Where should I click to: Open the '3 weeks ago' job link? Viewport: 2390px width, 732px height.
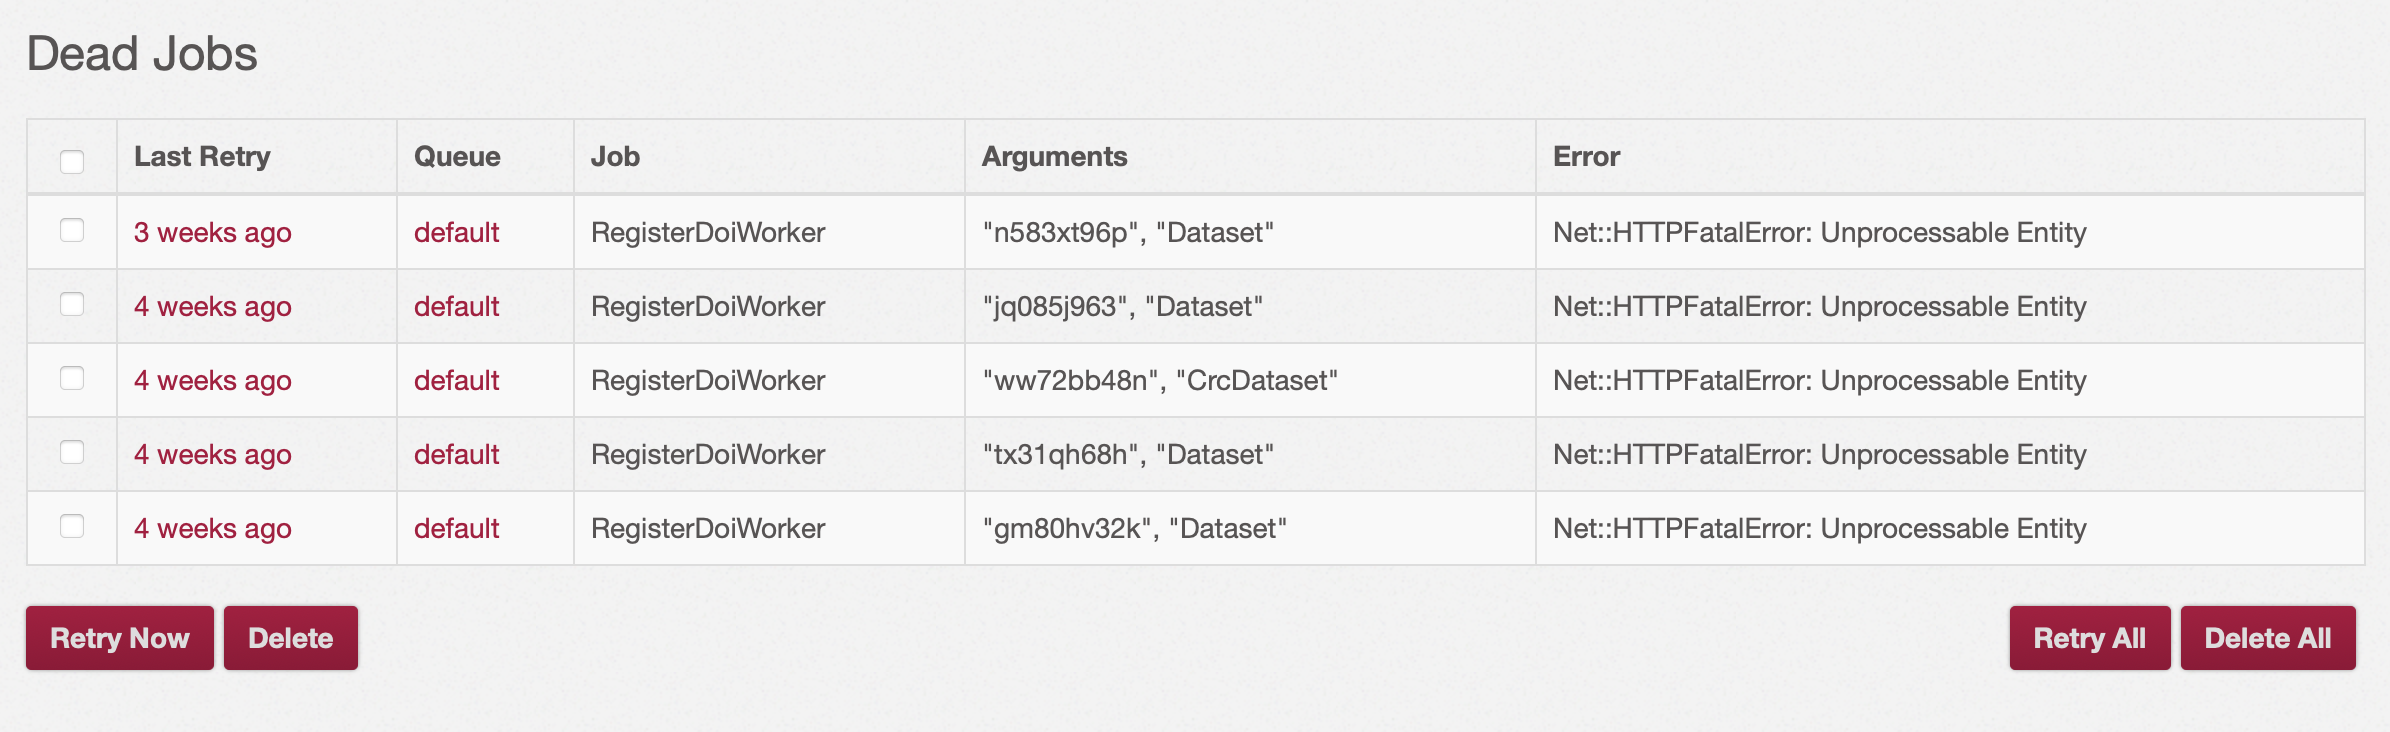coord(213,233)
